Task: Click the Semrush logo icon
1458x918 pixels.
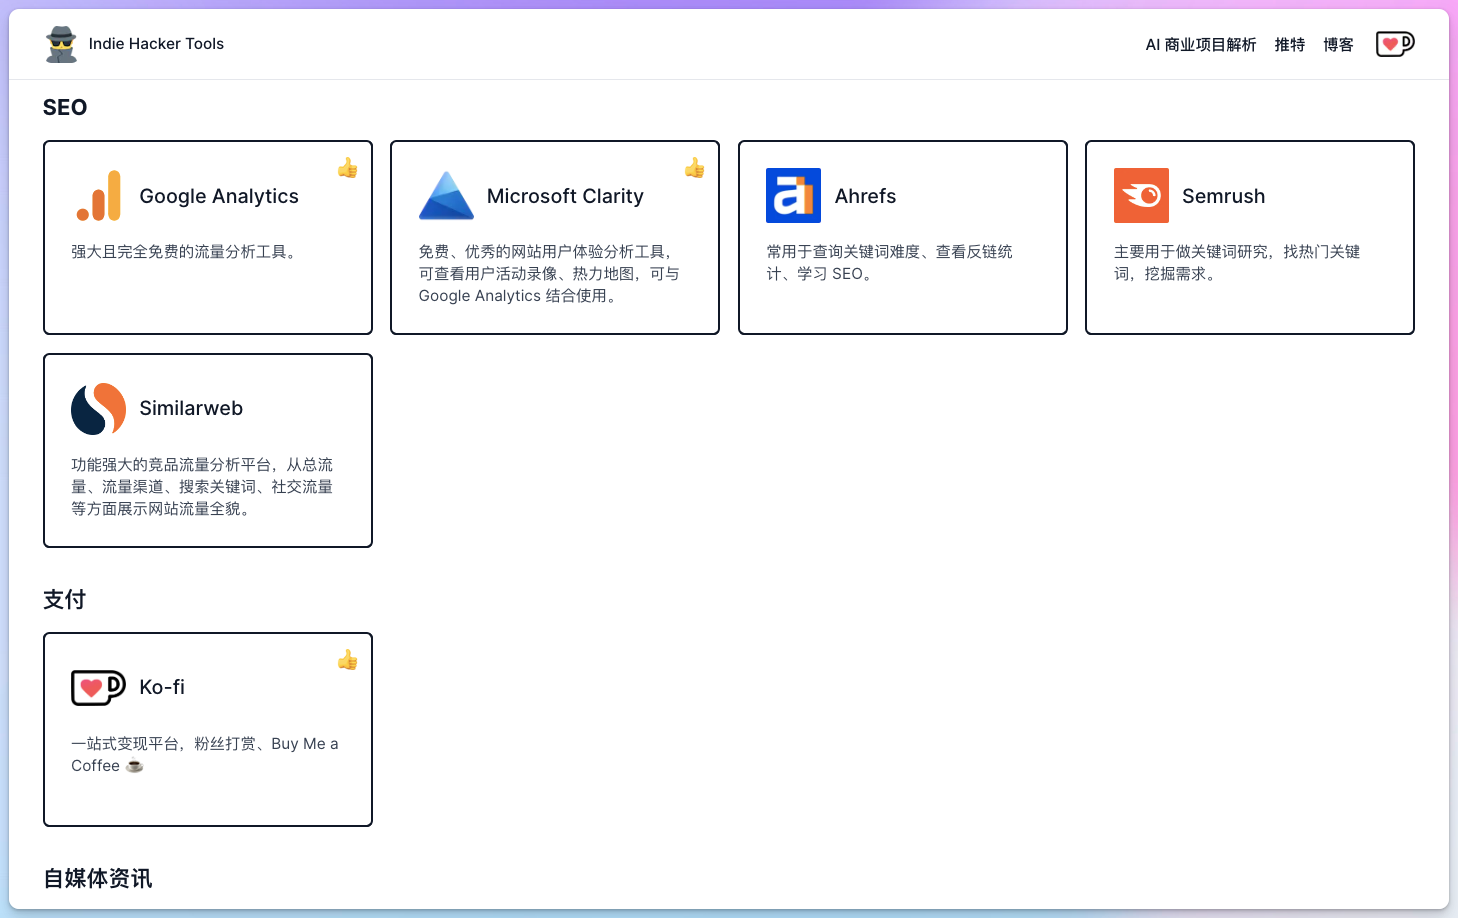Action: click(x=1141, y=195)
